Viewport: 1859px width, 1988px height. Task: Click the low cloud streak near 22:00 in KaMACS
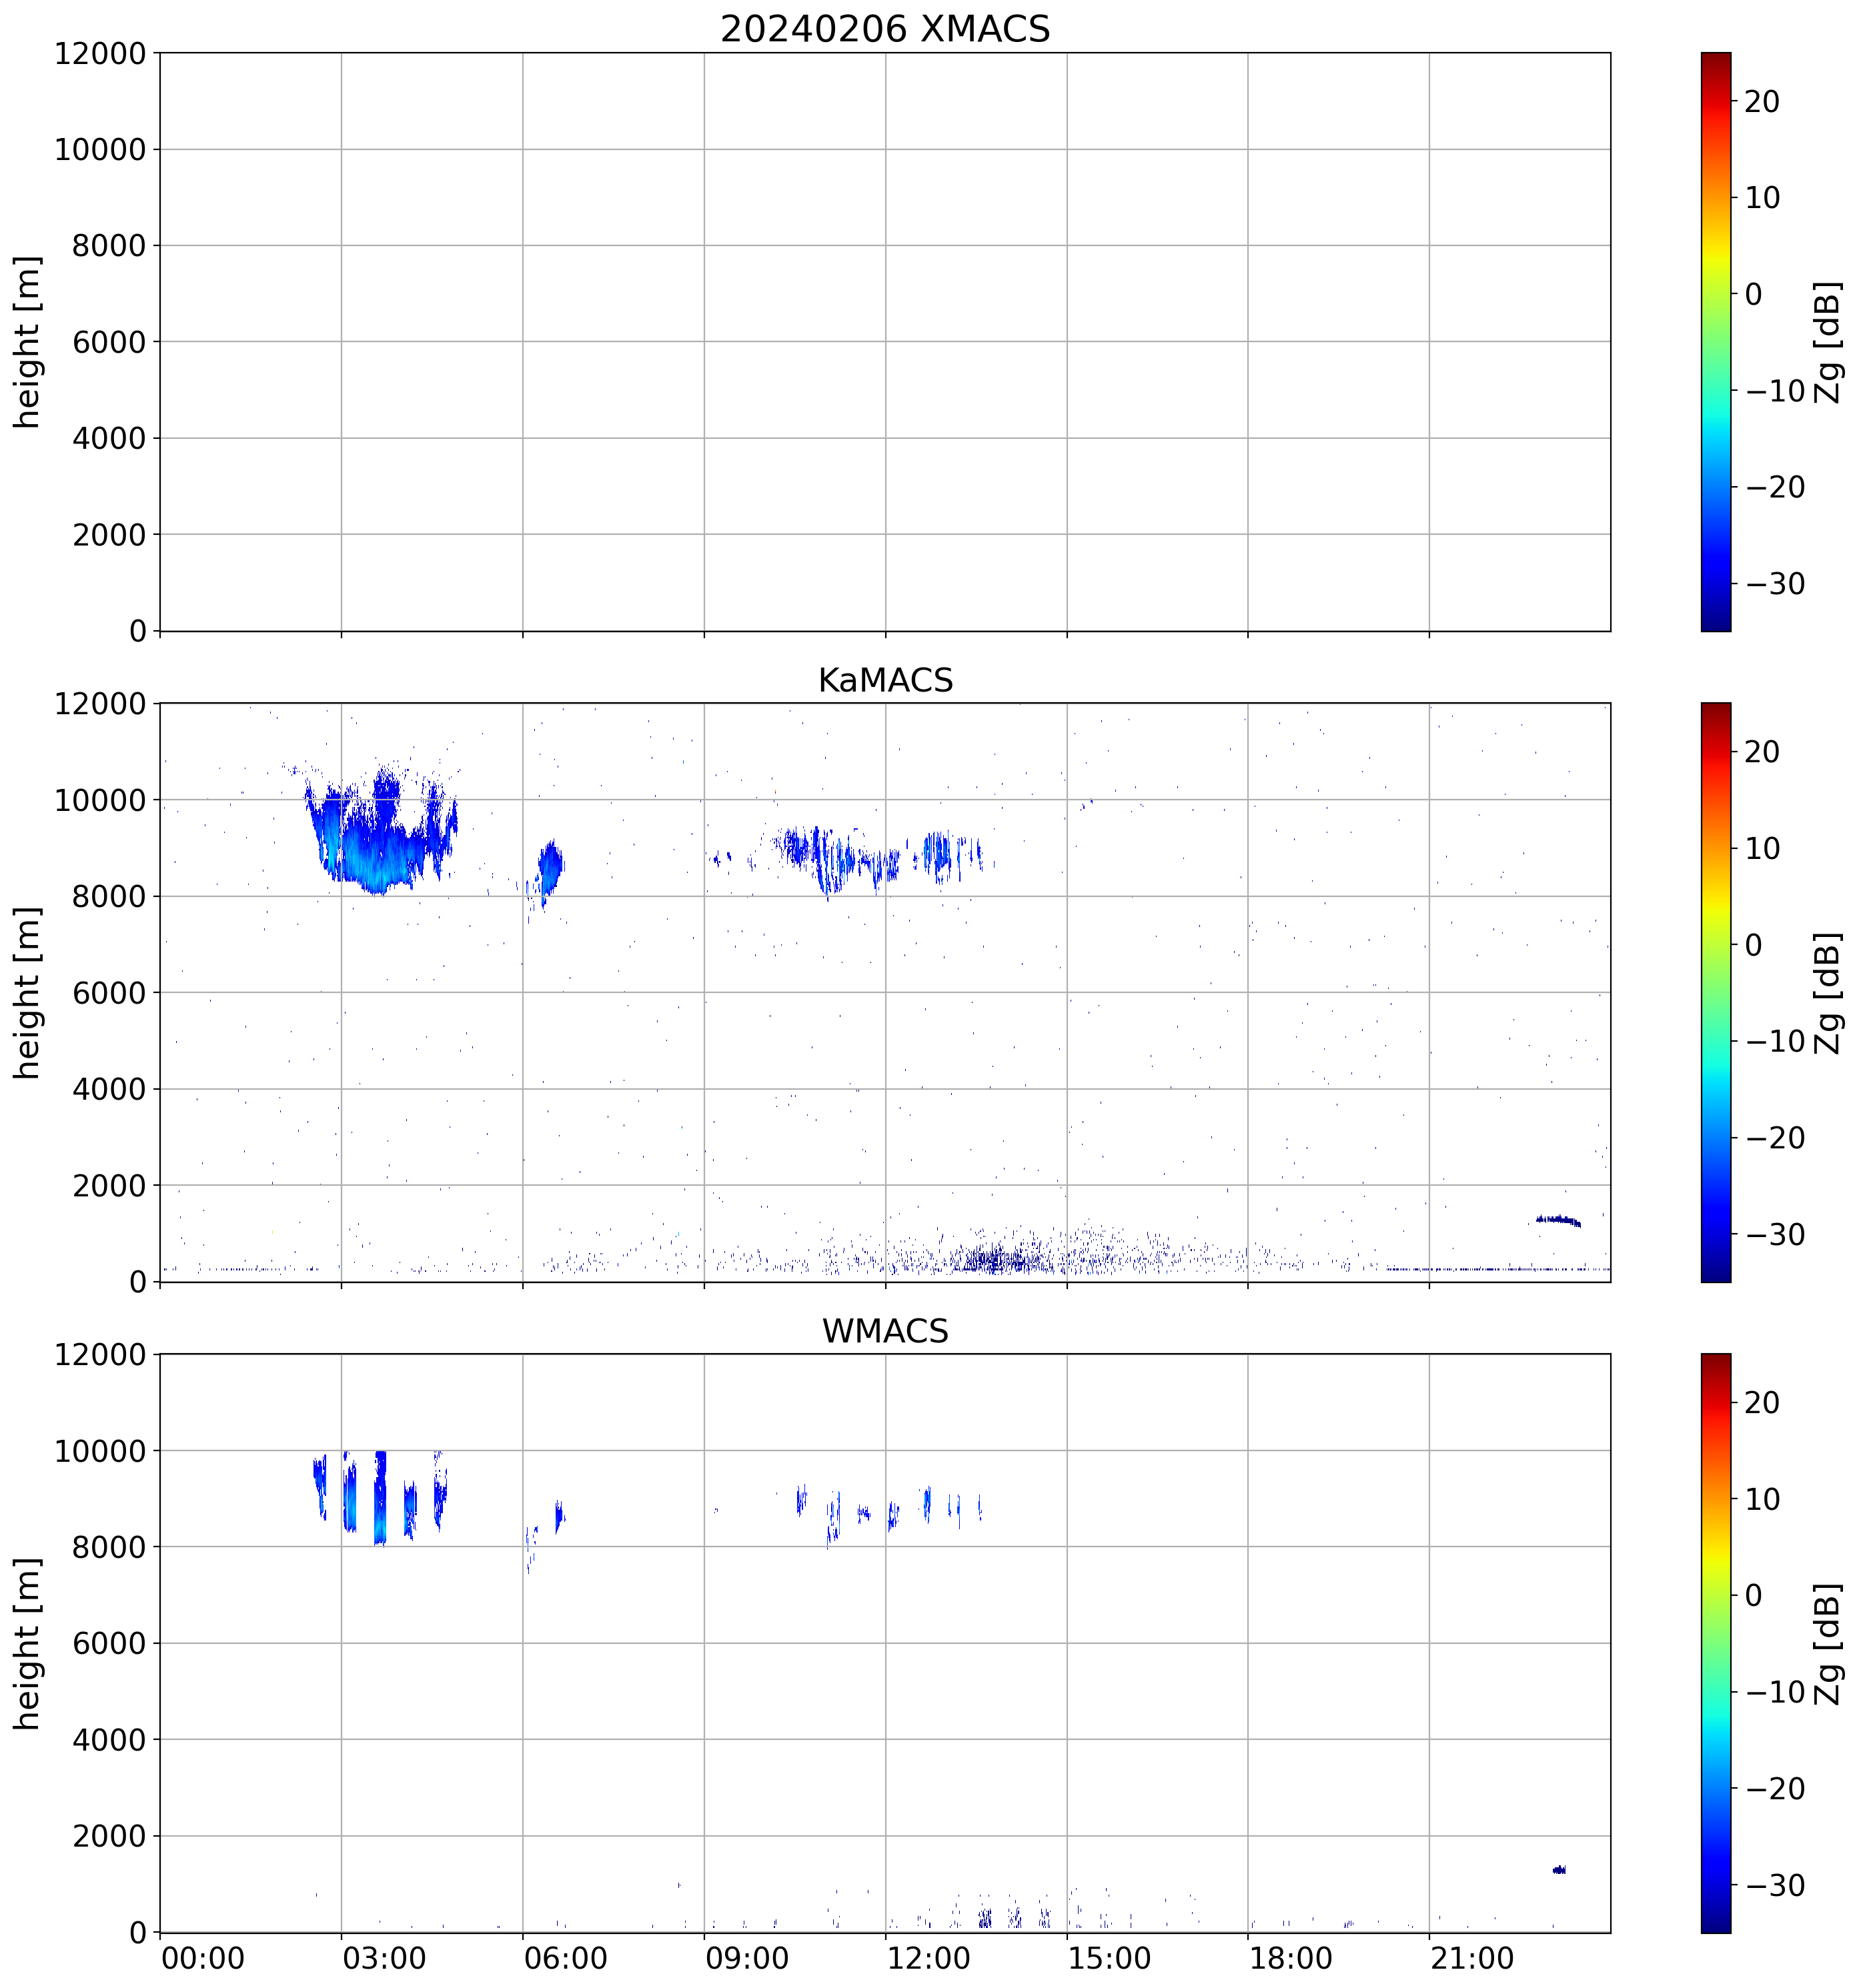[x=1557, y=1220]
